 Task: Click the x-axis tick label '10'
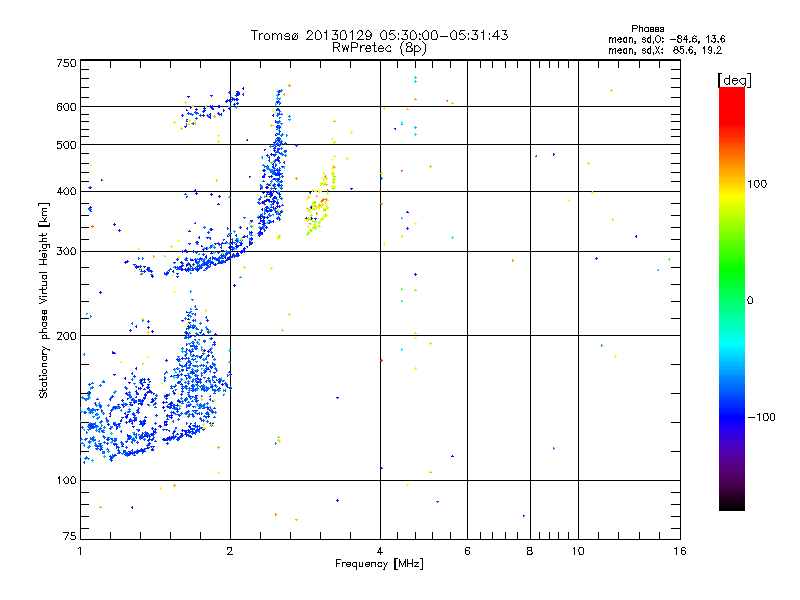pyautogui.click(x=578, y=551)
